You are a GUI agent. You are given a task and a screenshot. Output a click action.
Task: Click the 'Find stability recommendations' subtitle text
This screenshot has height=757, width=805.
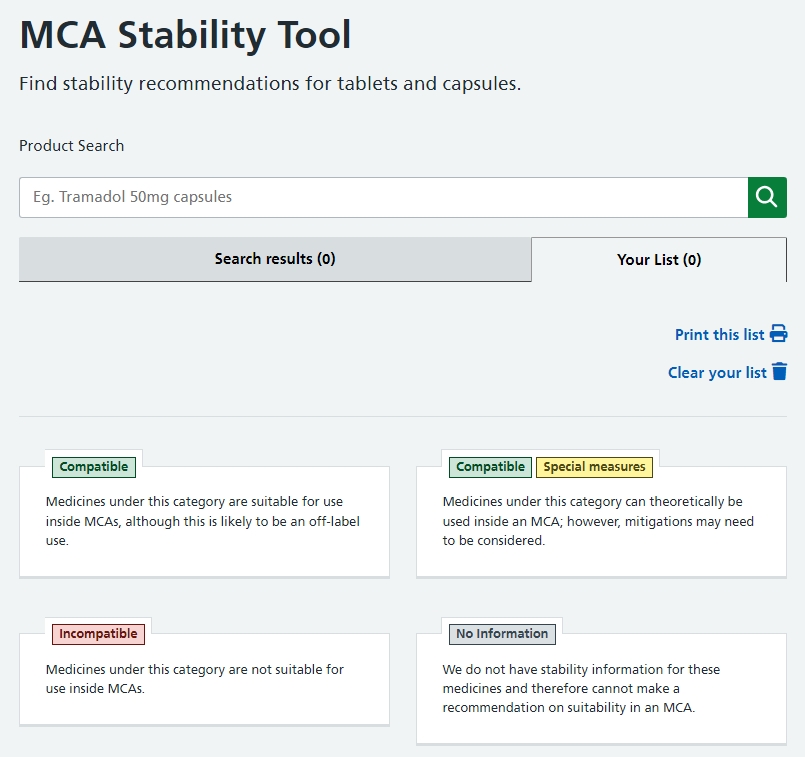coord(270,84)
